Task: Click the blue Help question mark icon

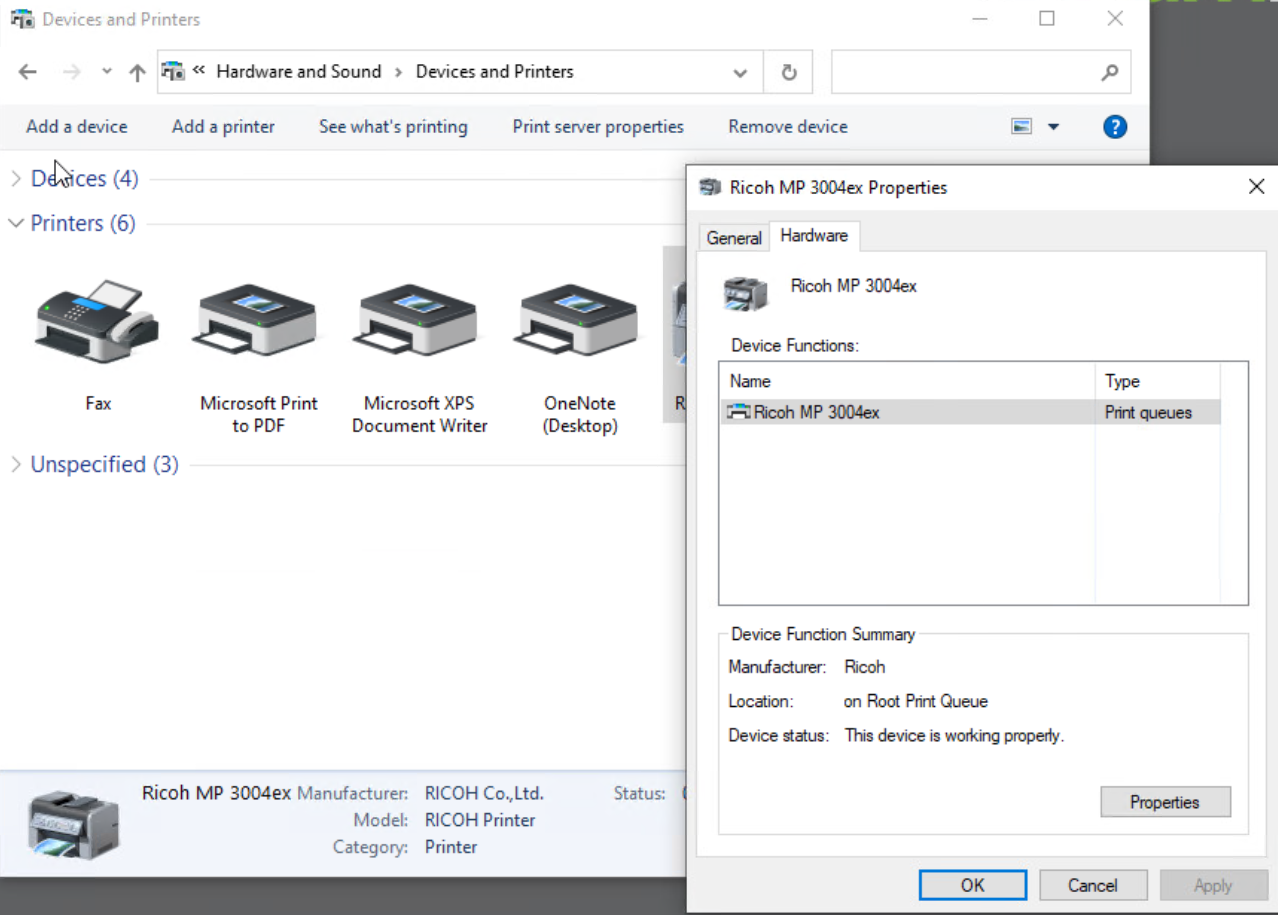Action: pos(1114,126)
